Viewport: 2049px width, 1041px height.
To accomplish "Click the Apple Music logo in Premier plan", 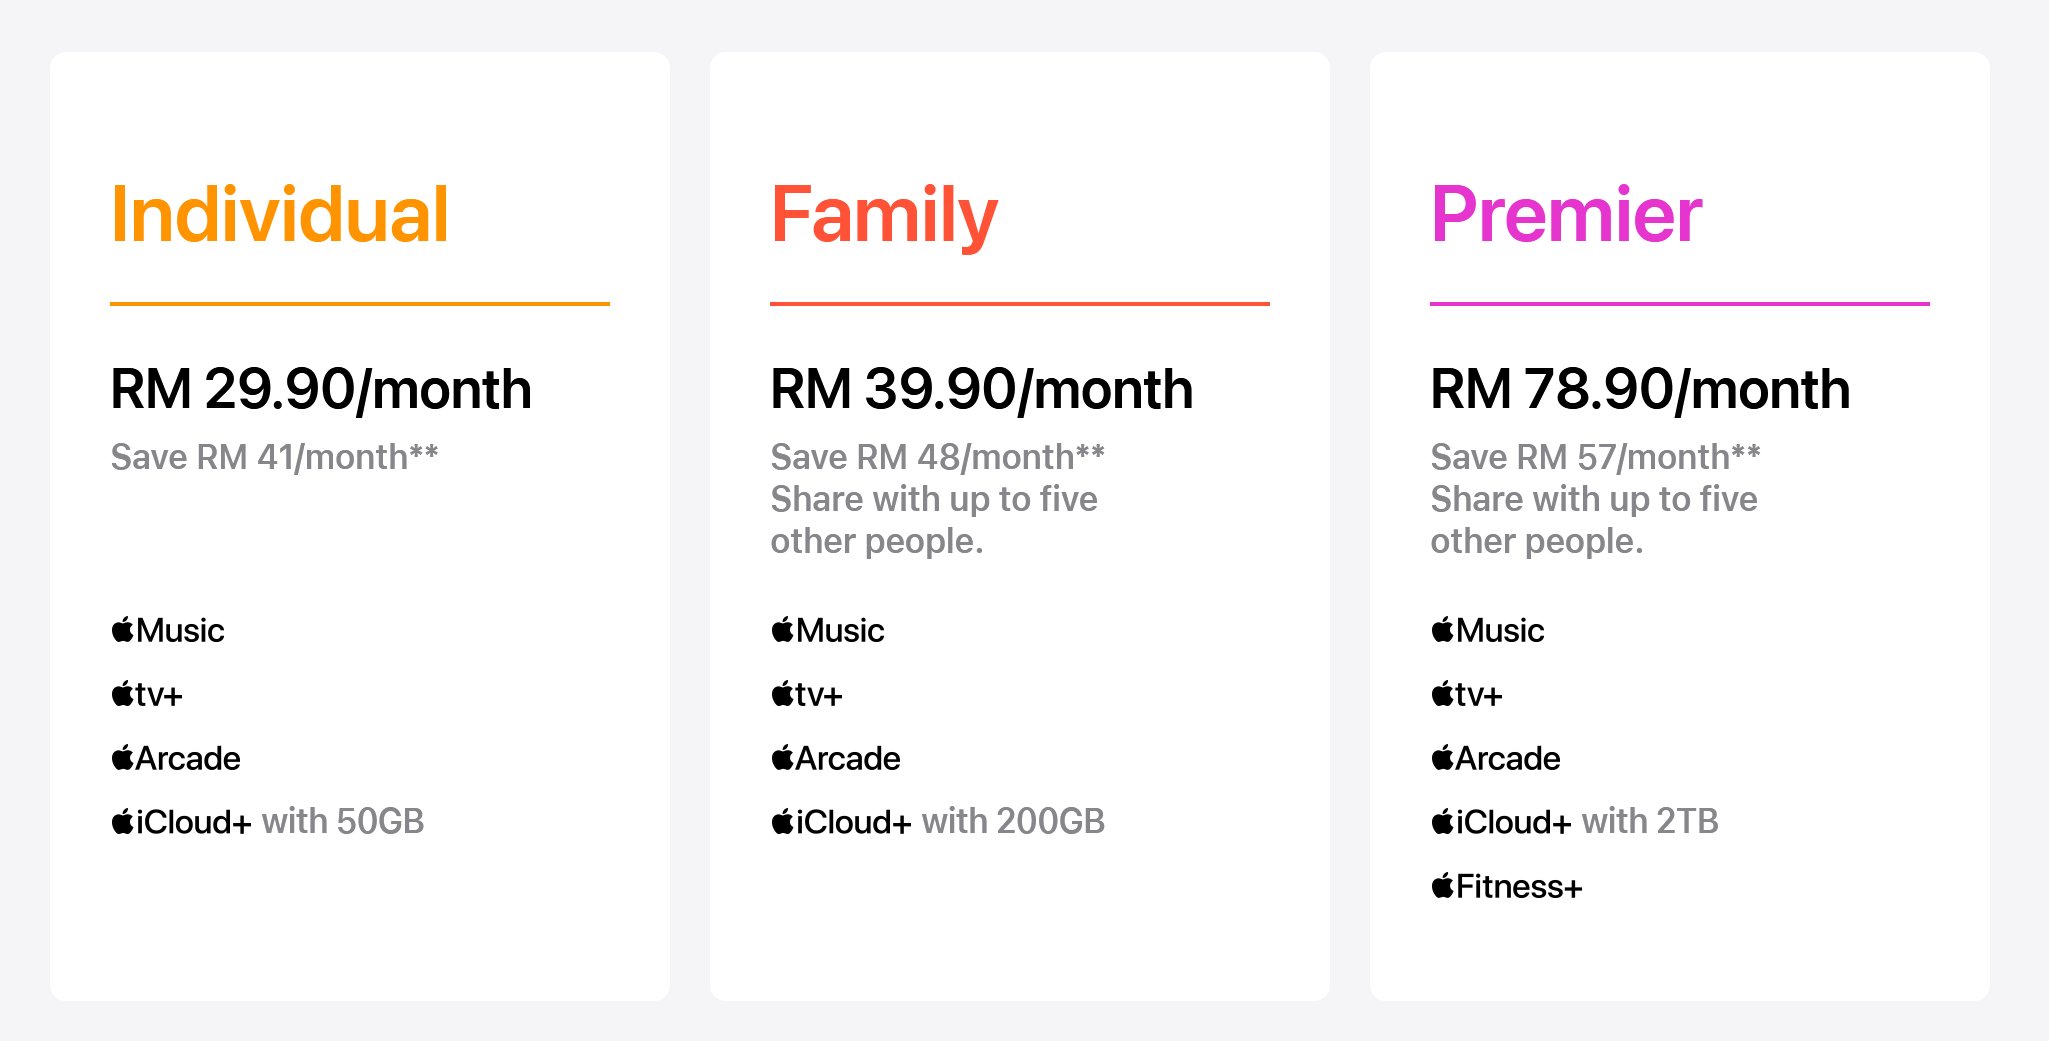I will click(1488, 630).
